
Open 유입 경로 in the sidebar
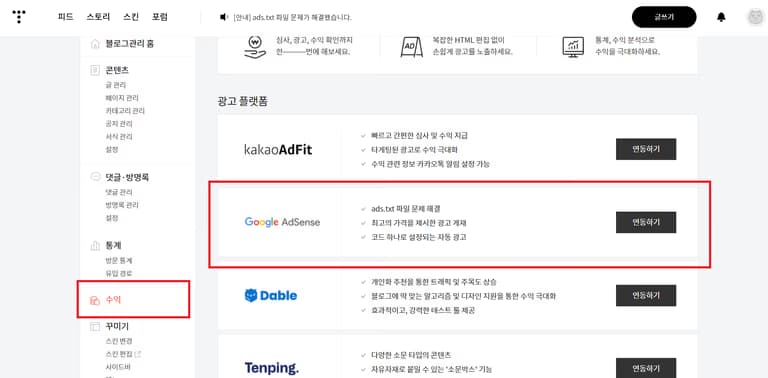119,273
